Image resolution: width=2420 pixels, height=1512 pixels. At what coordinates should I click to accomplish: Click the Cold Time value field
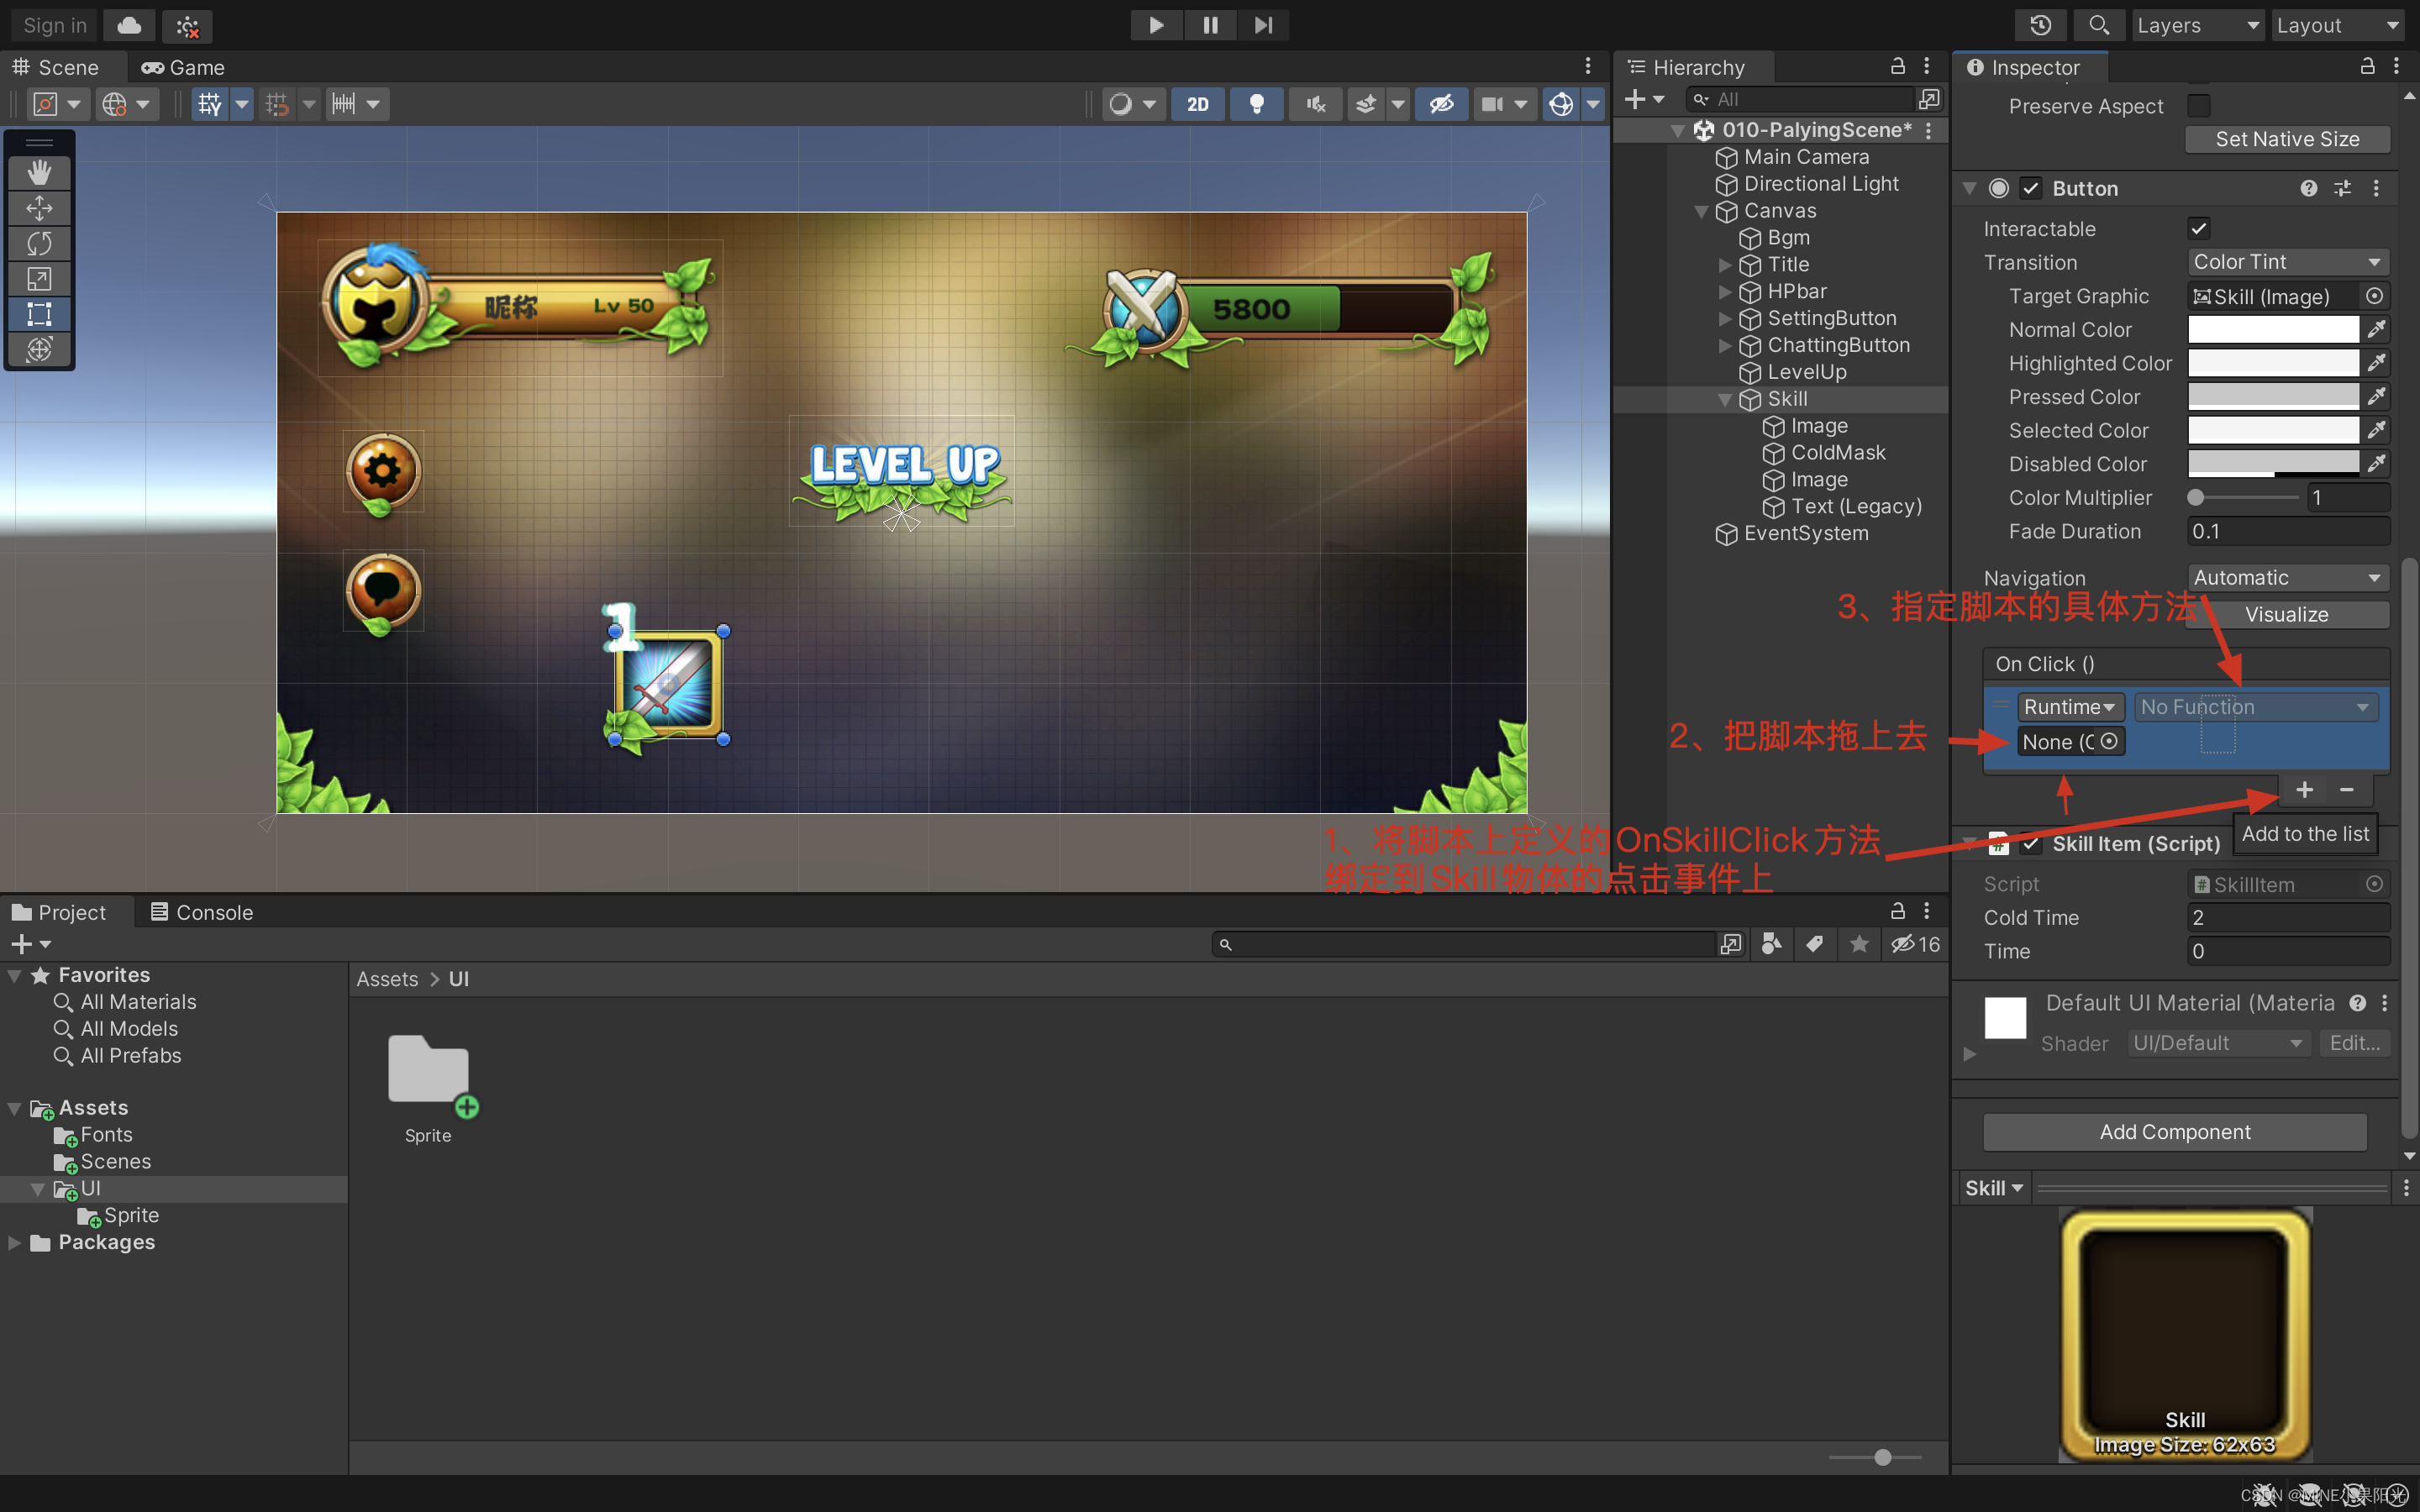click(x=2288, y=917)
